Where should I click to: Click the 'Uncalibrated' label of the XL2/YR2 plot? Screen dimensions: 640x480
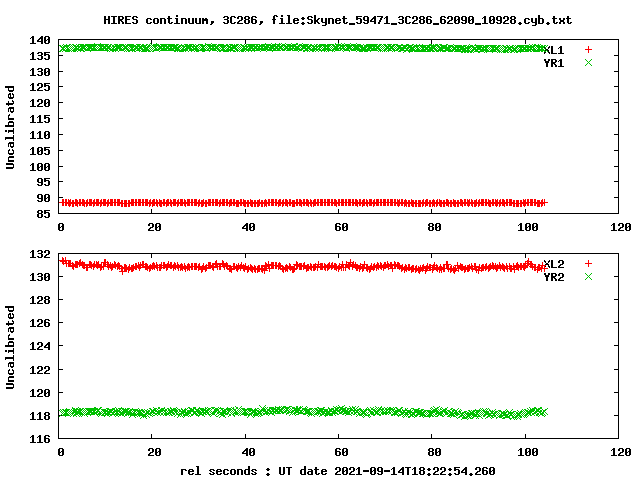(x=10, y=347)
